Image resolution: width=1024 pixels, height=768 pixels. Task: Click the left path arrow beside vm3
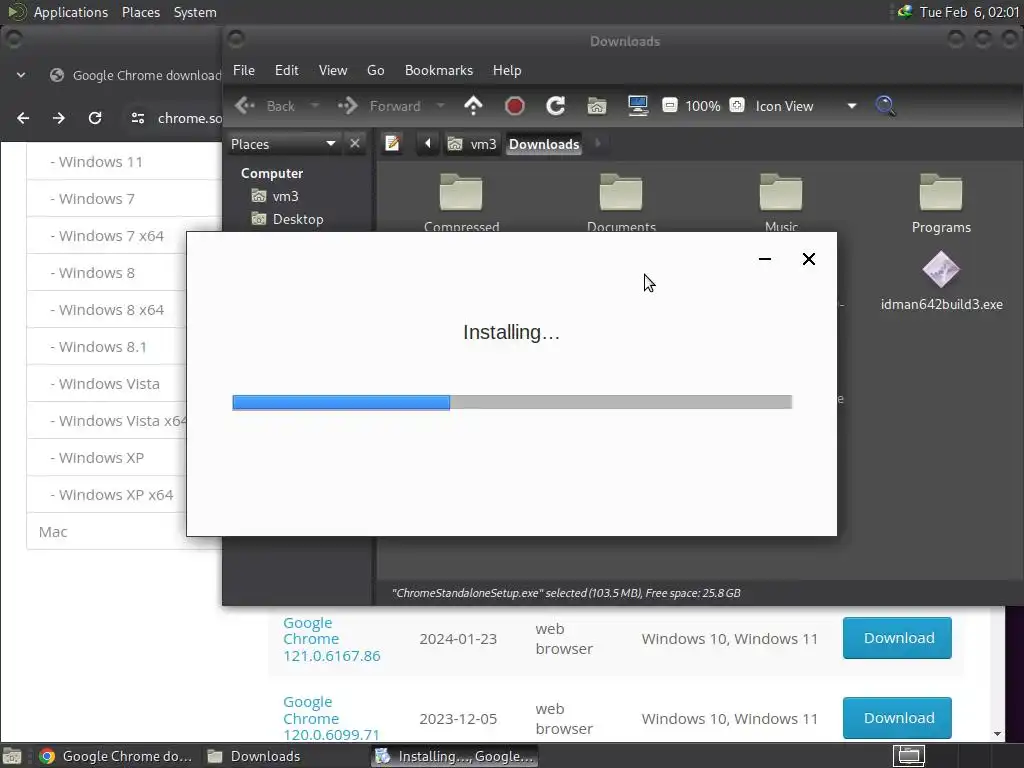428,144
